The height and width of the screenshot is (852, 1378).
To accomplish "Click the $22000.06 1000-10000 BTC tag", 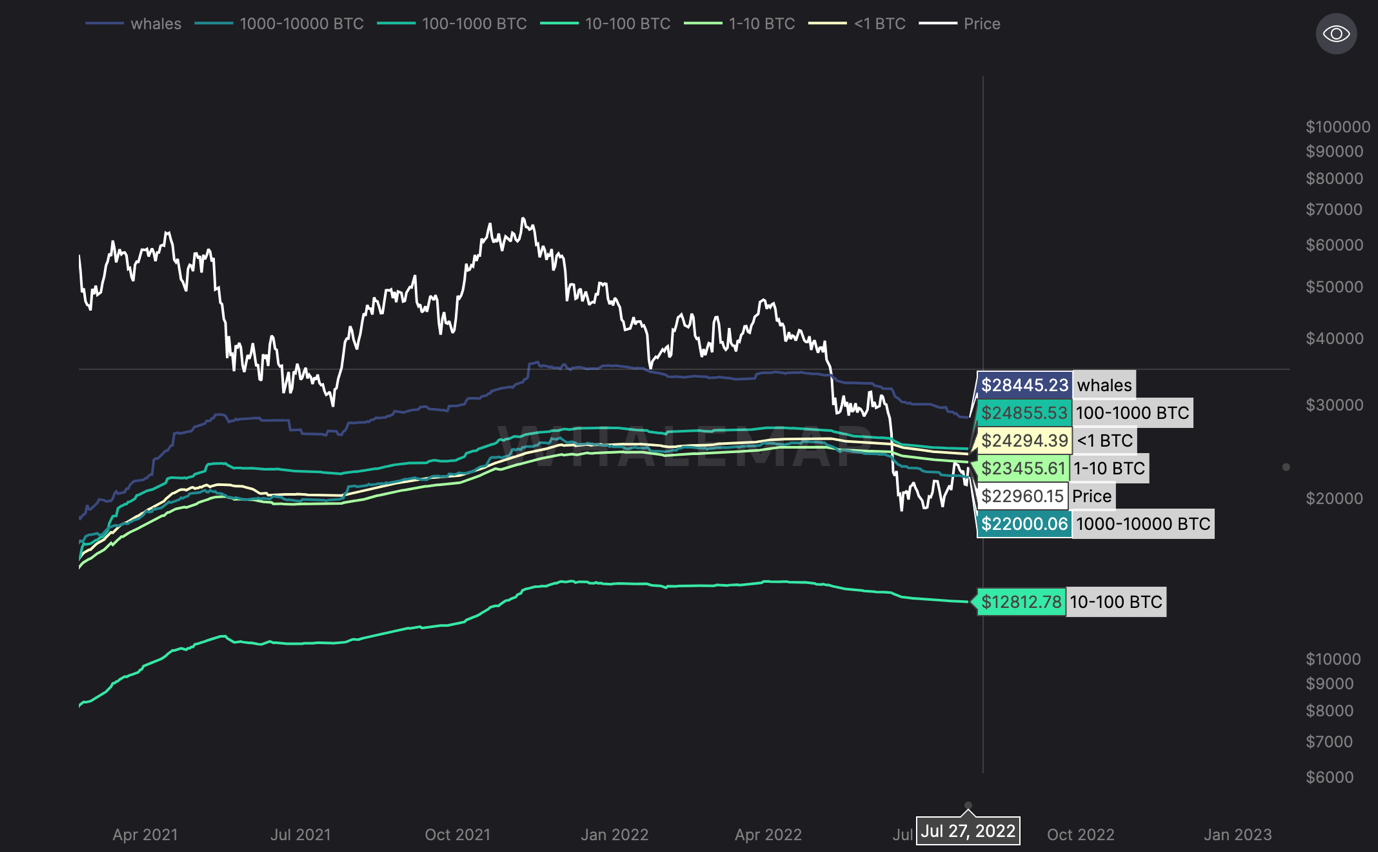I will click(1025, 524).
